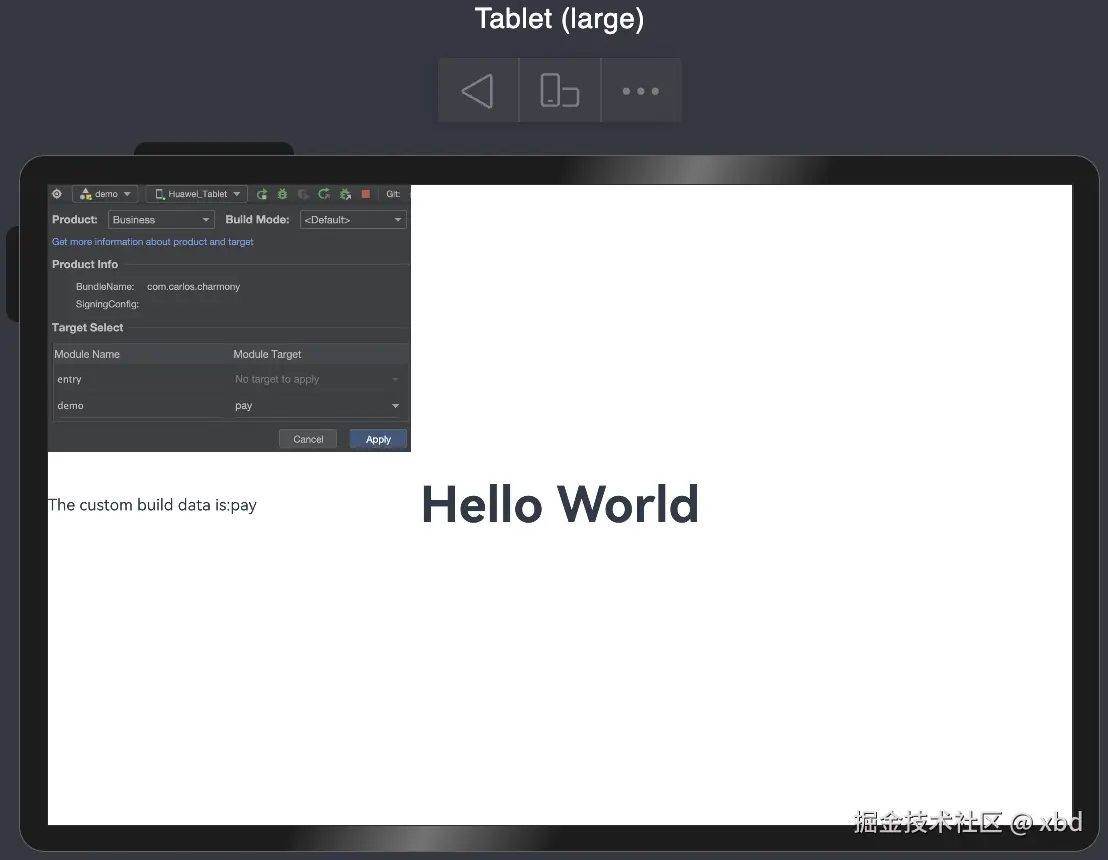Click the Attach Debugger bug-with-arrow icon
1108x860 pixels.
click(x=345, y=194)
